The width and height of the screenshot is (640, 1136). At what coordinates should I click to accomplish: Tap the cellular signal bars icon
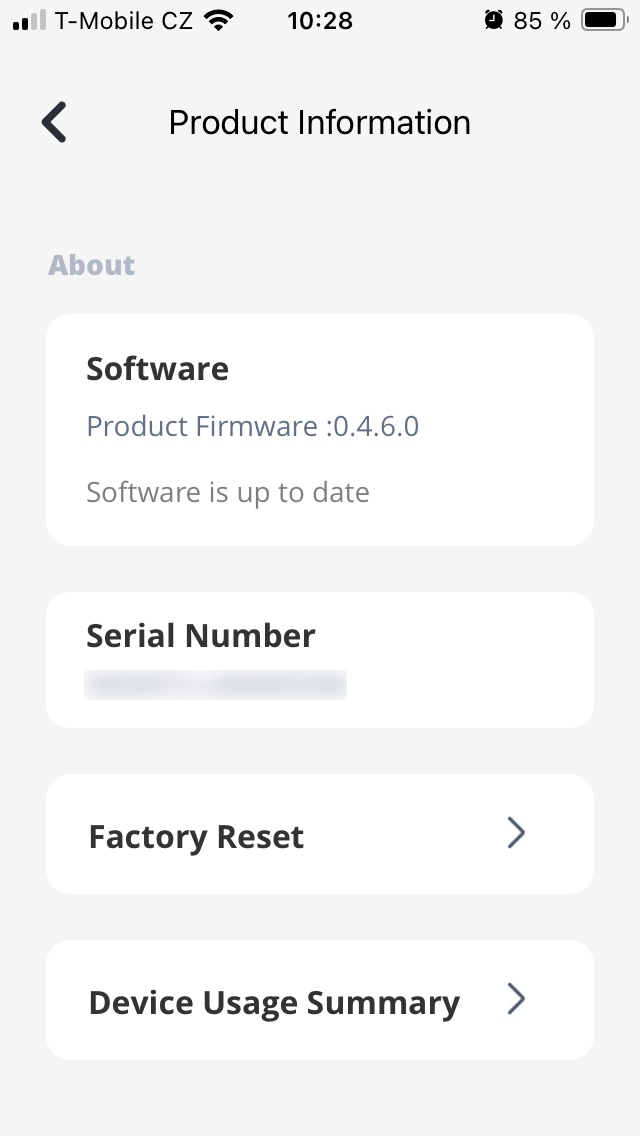pyautogui.click(x=30, y=21)
